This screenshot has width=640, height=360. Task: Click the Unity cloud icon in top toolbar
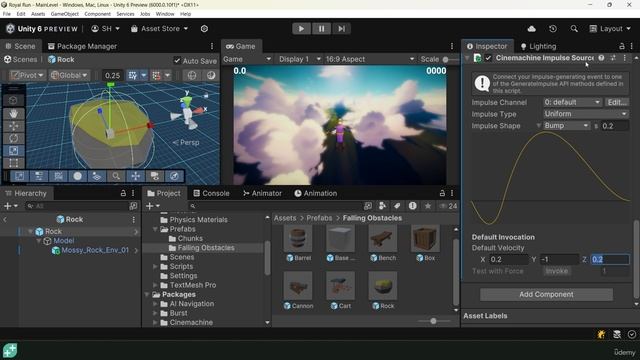(531, 29)
